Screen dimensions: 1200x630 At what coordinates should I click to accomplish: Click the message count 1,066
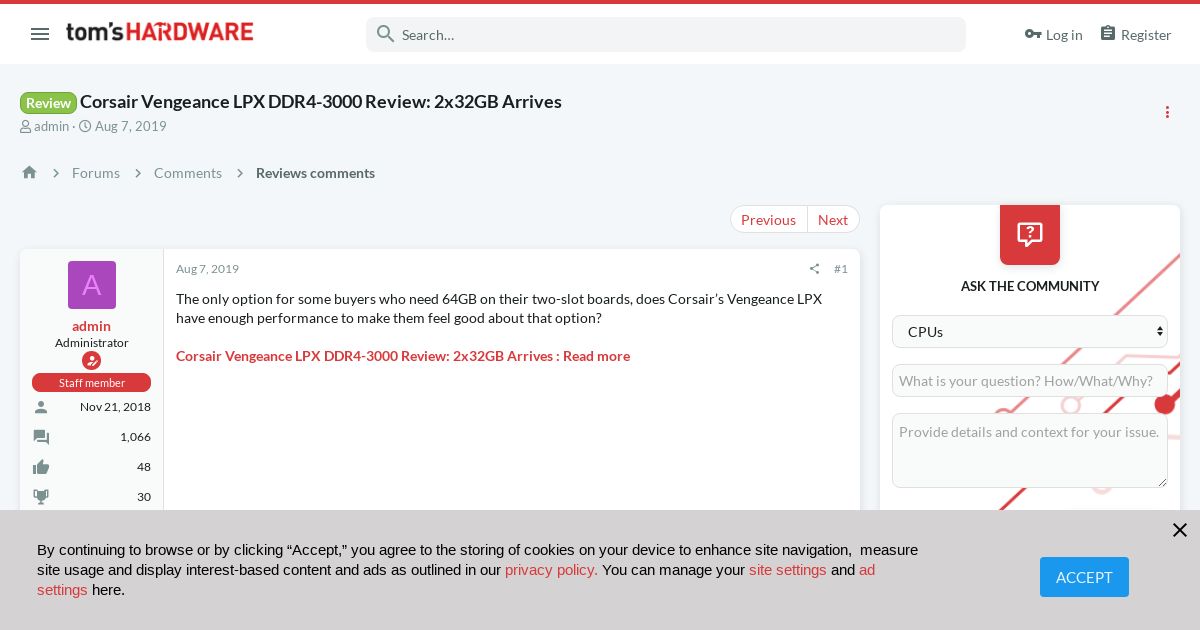[135, 437]
